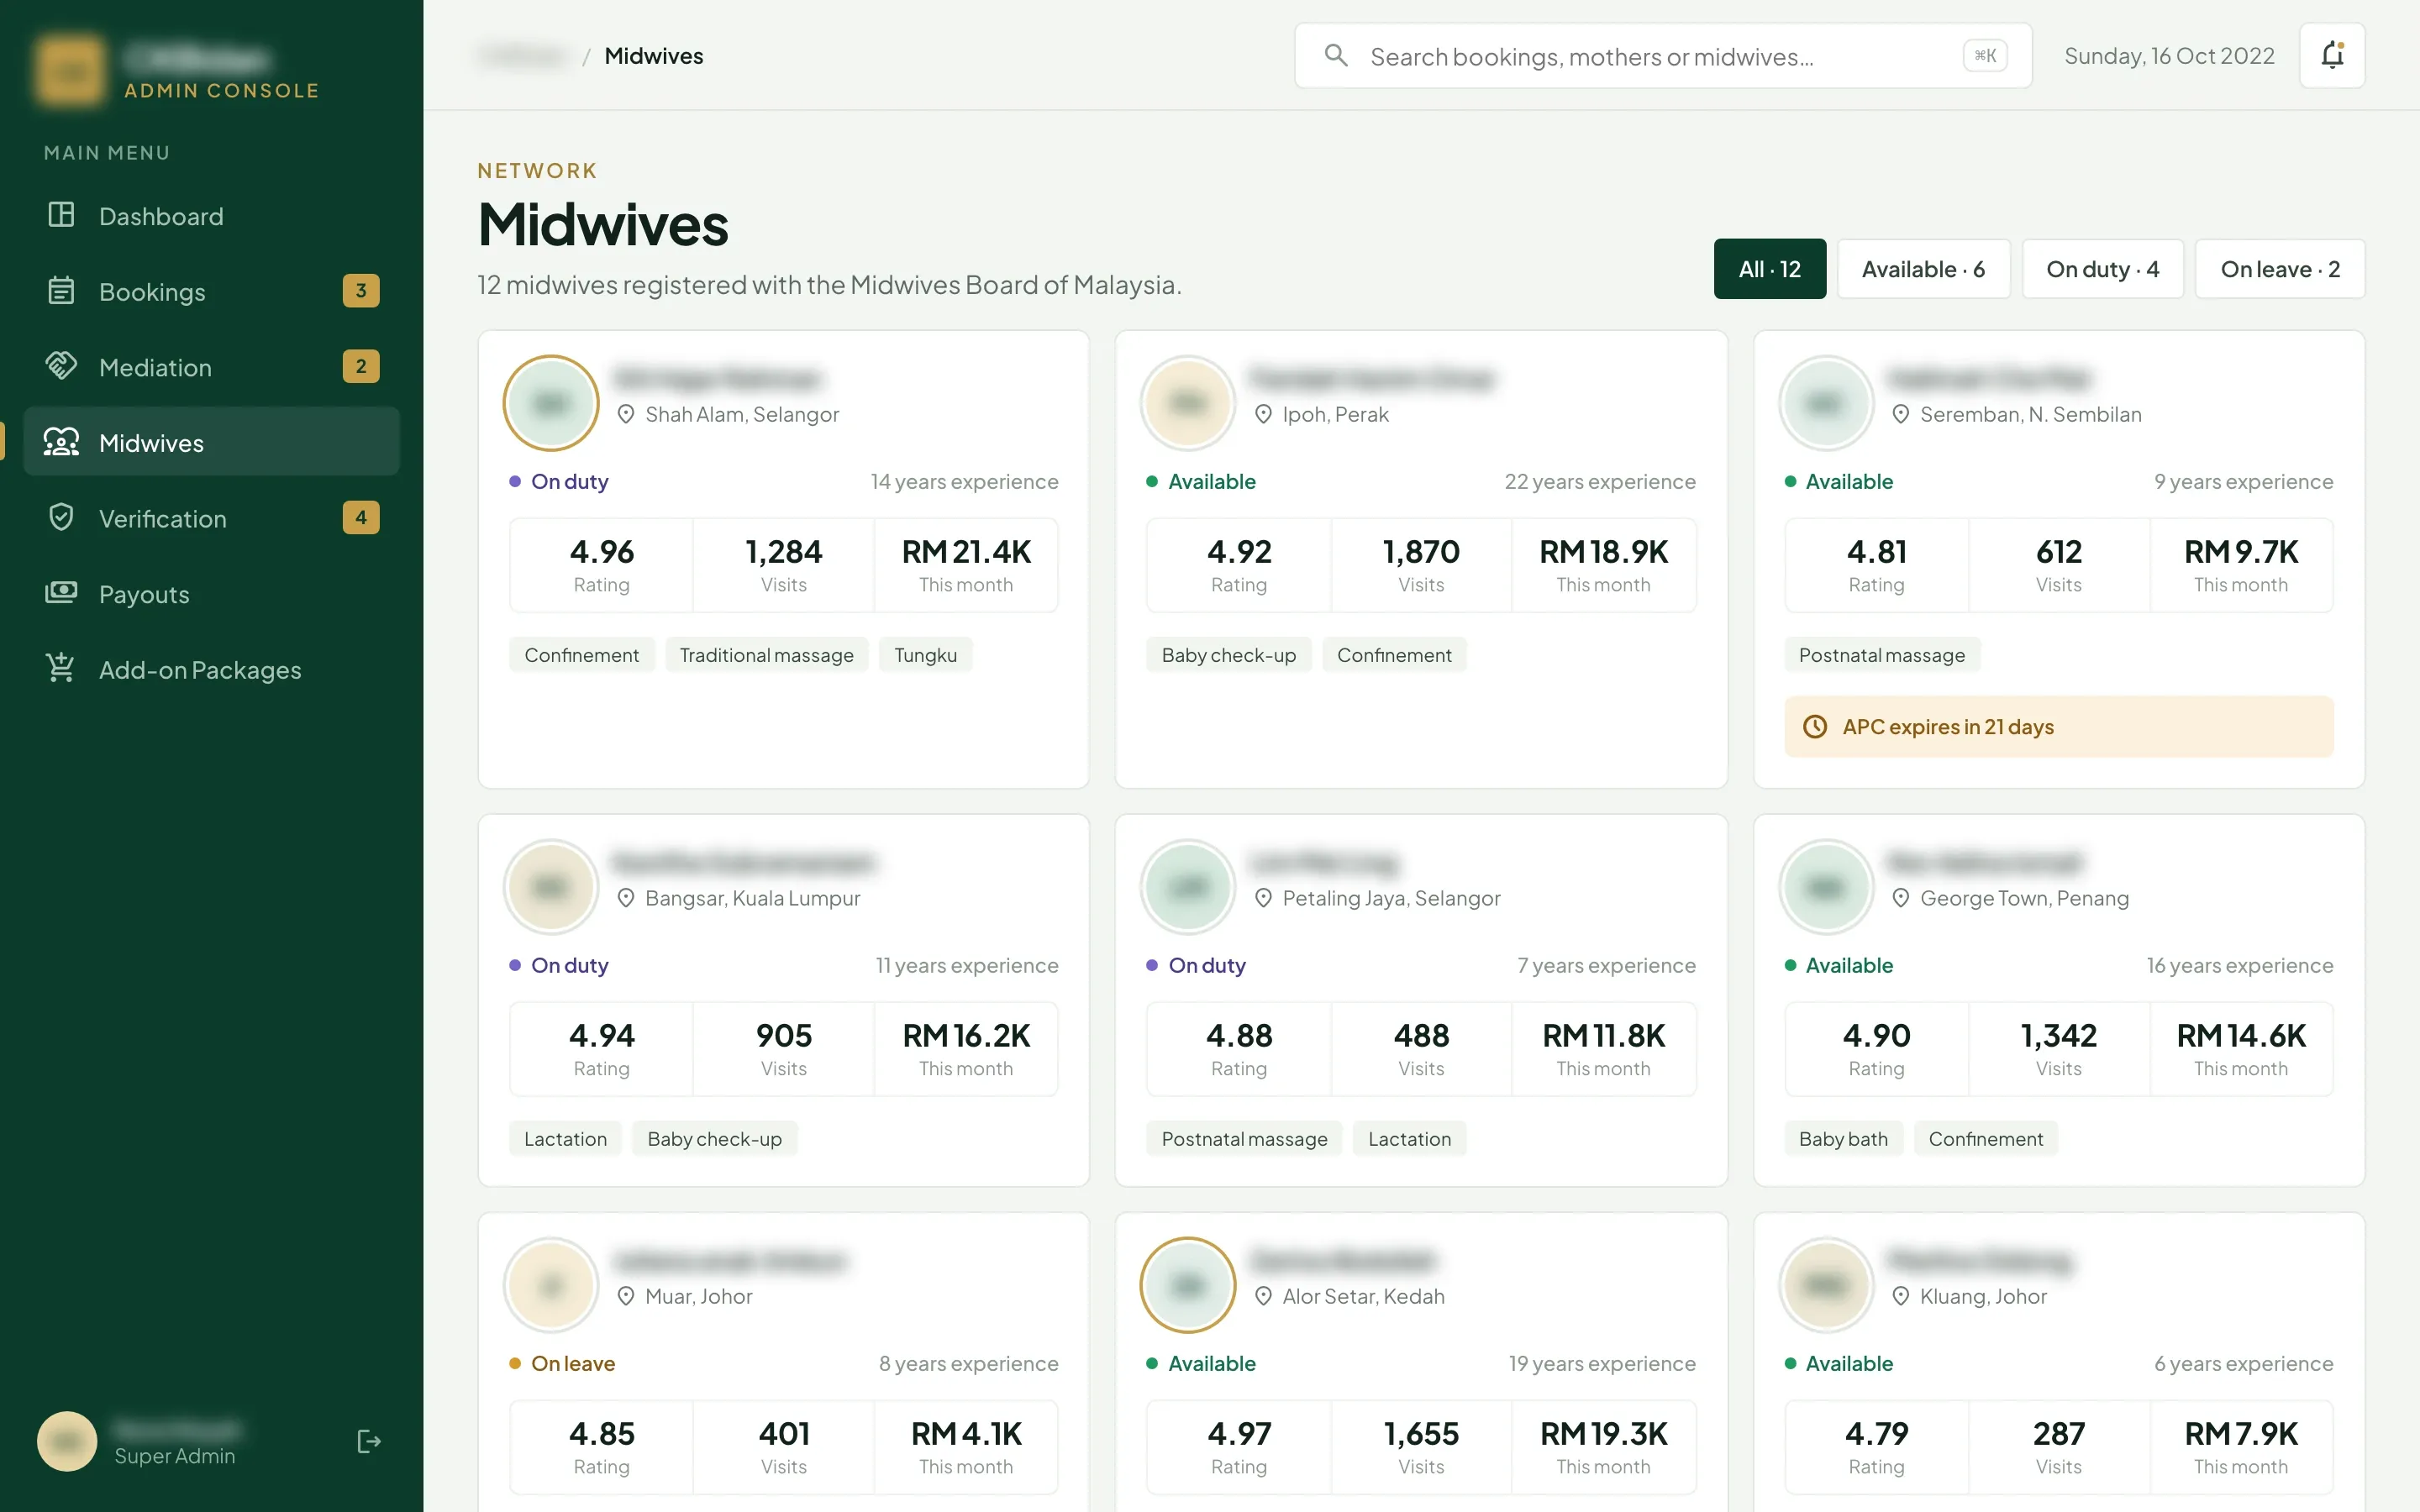Open Muar, Johor midwife avatar
The width and height of the screenshot is (2420, 1512).
(551, 1285)
